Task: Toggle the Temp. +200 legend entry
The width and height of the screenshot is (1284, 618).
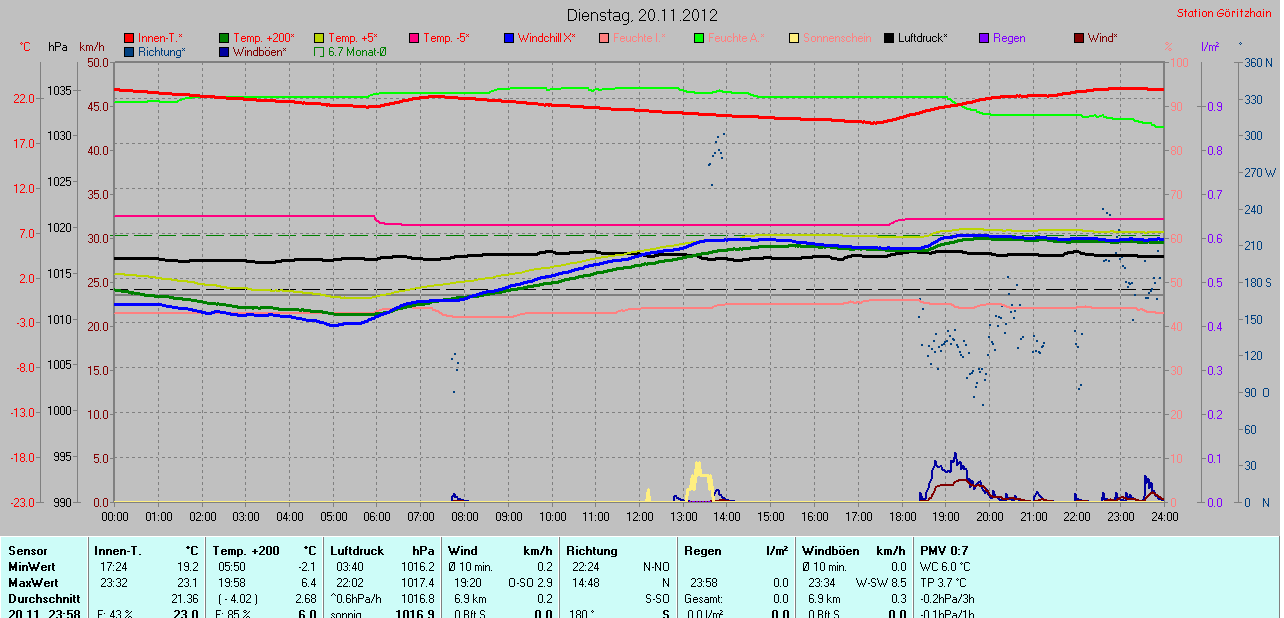Action: pos(224,38)
